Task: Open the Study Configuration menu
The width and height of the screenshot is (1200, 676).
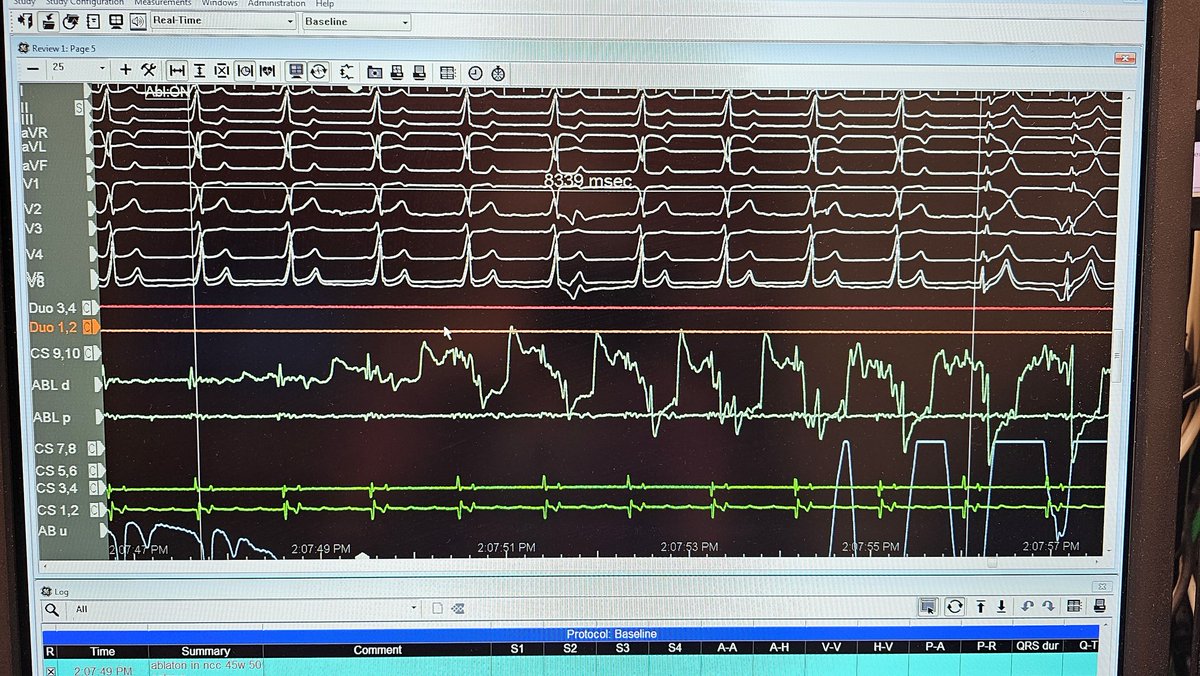Action: tap(84, 3)
